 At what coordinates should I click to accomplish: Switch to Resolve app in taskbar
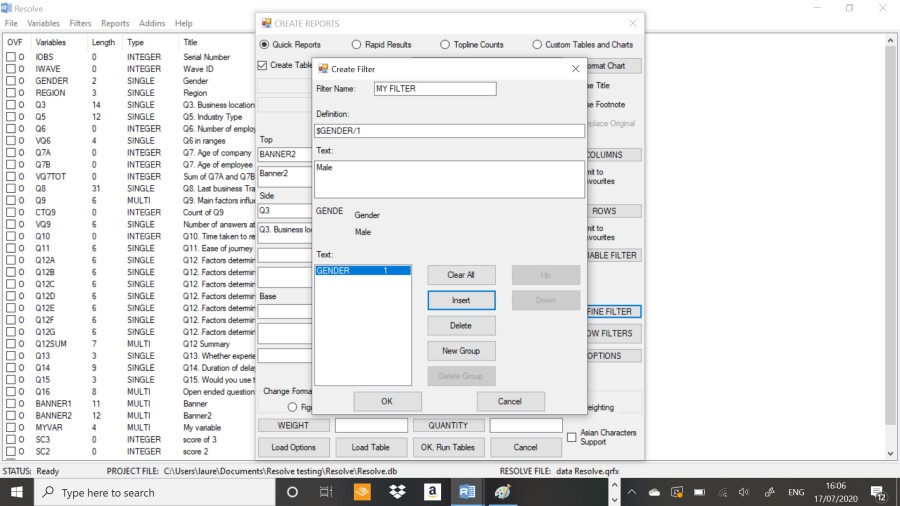[467, 492]
